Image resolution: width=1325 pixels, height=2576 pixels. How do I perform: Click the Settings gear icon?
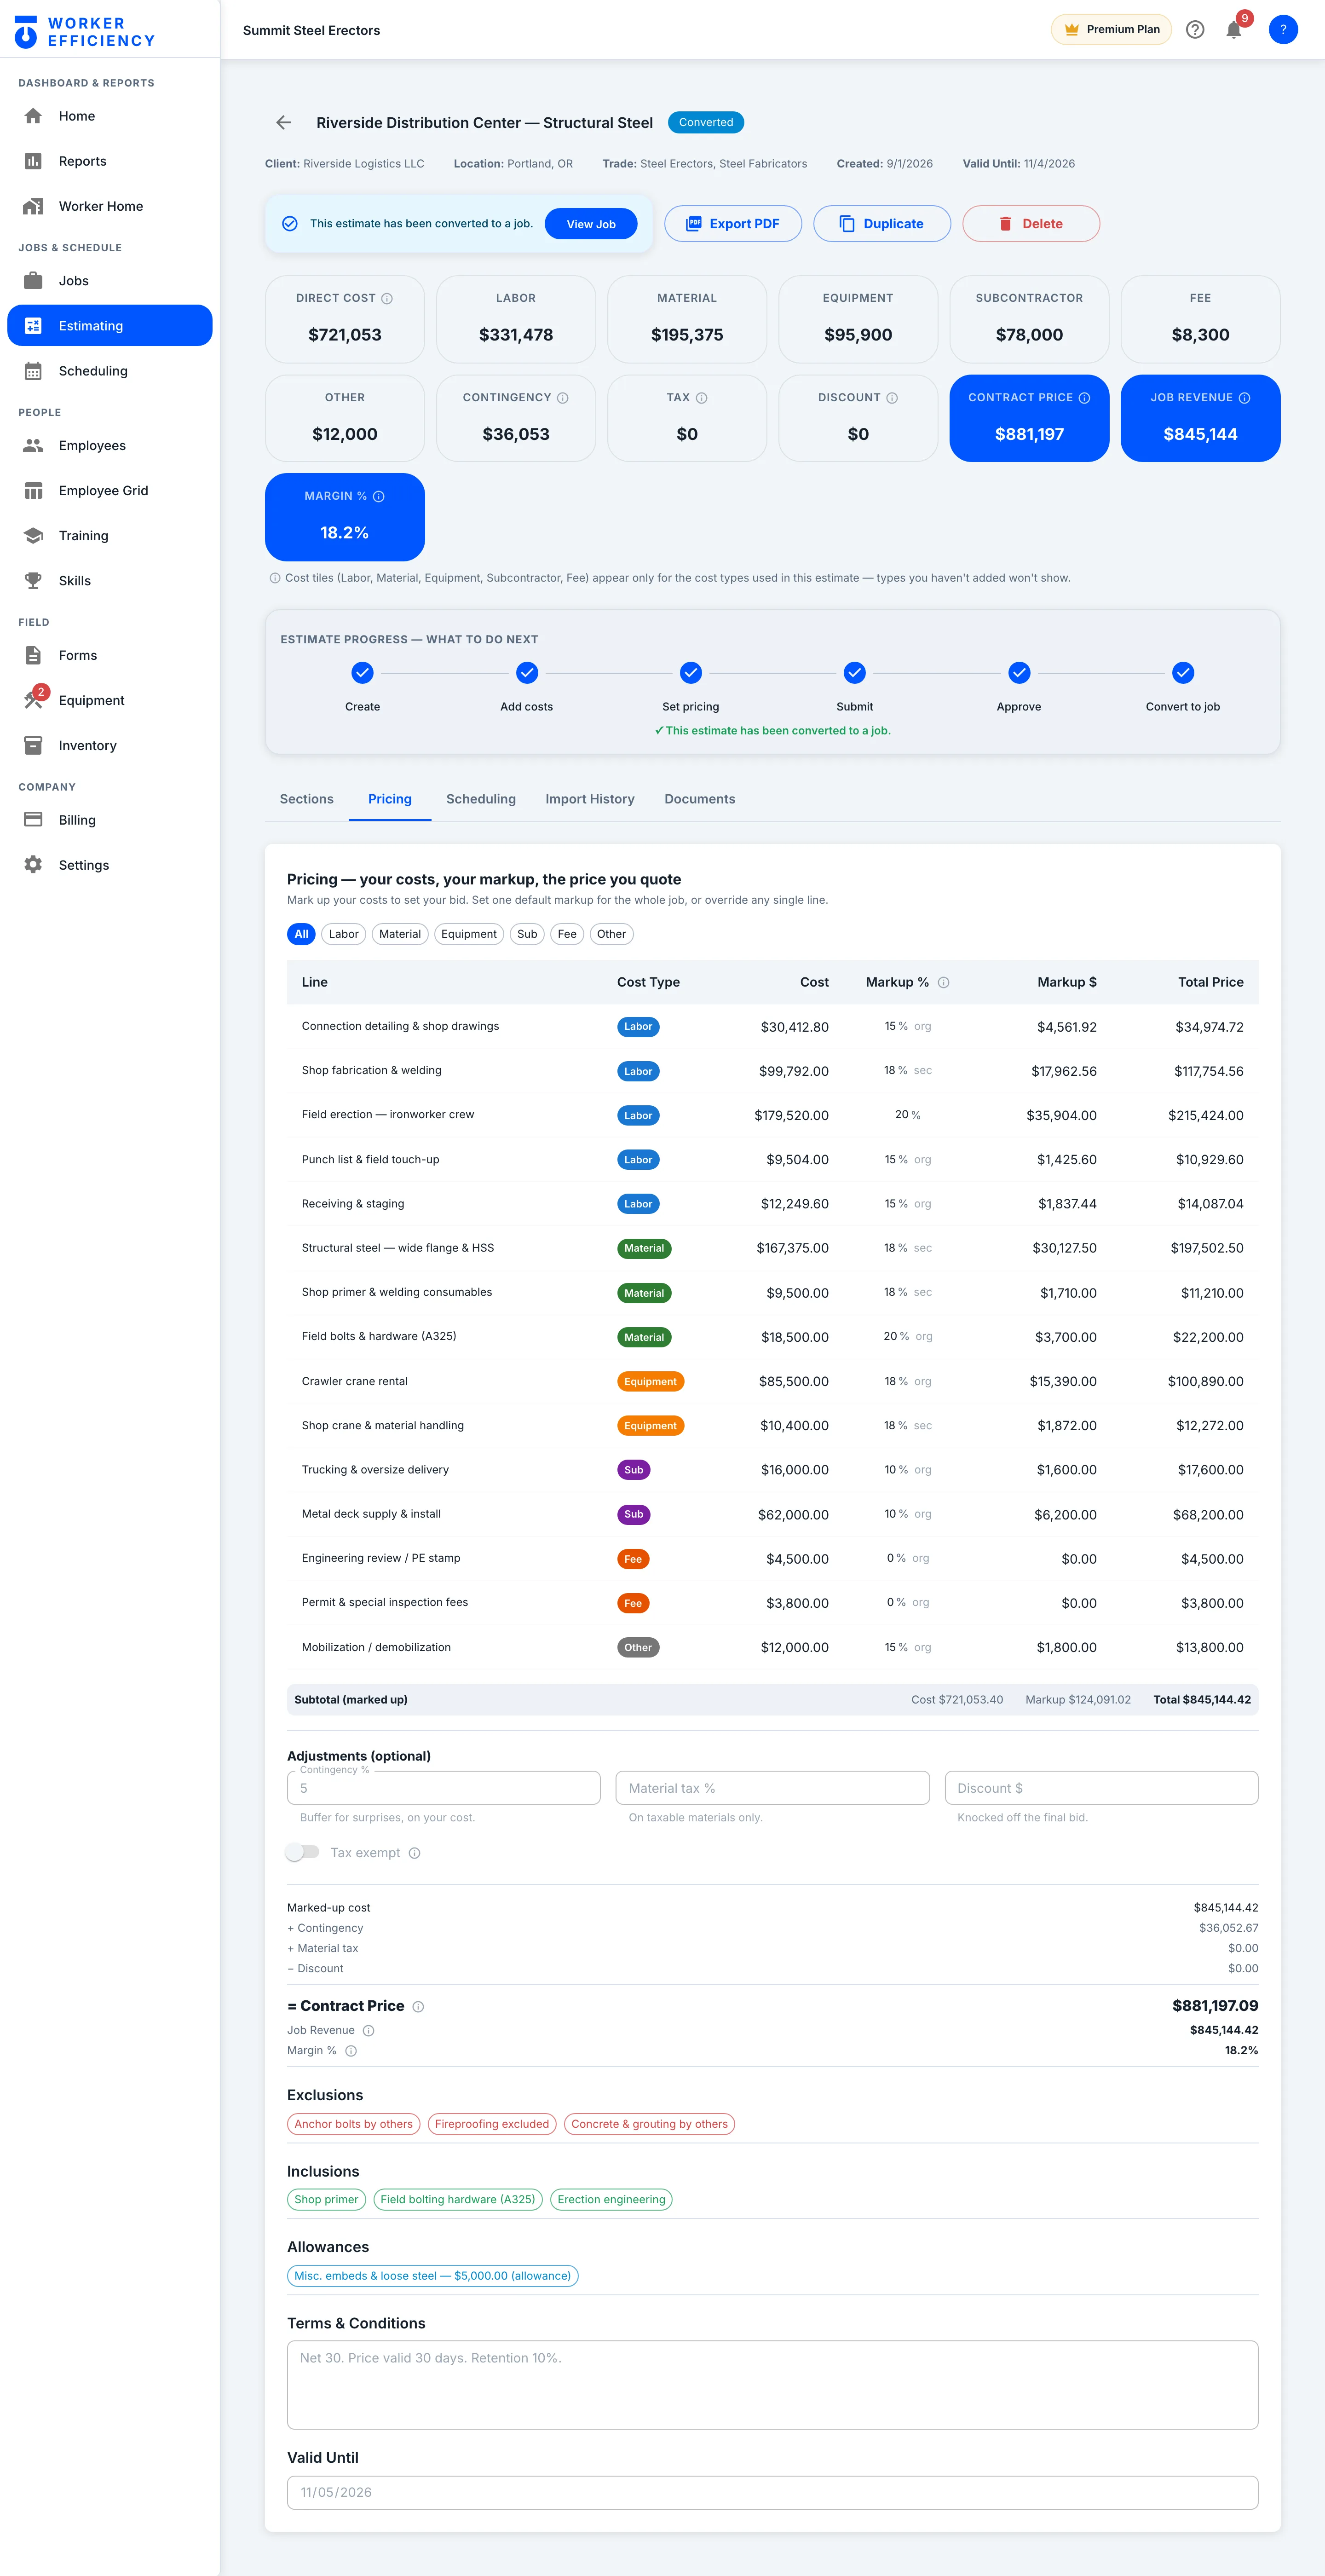coord(33,865)
